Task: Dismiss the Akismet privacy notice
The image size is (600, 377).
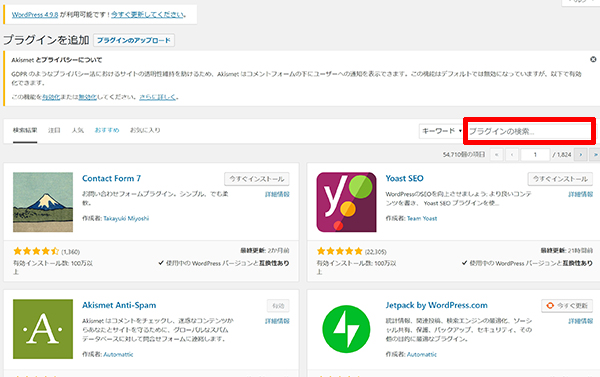Action: [593, 59]
